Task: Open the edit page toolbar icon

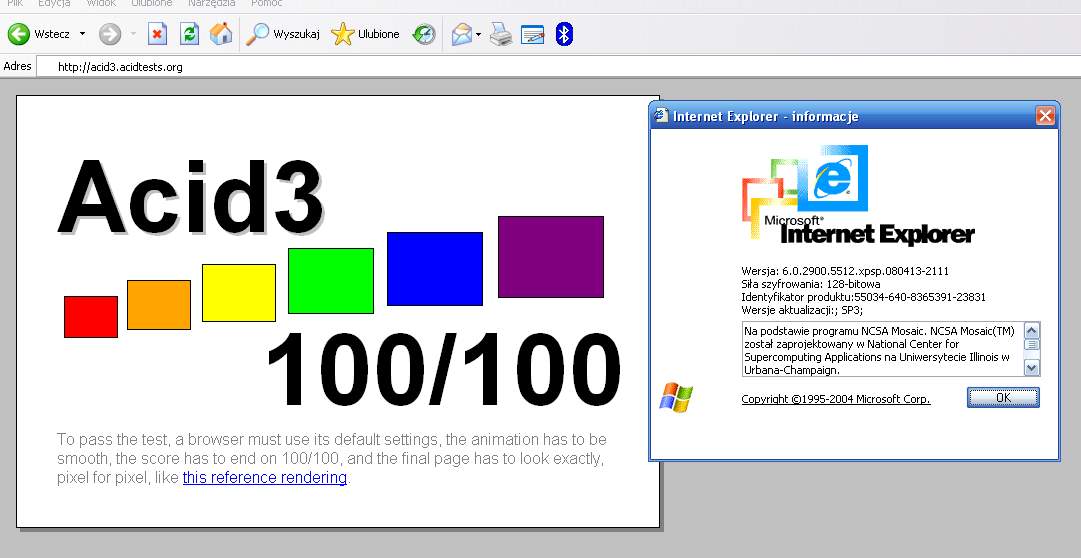Action: coord(532,34)
